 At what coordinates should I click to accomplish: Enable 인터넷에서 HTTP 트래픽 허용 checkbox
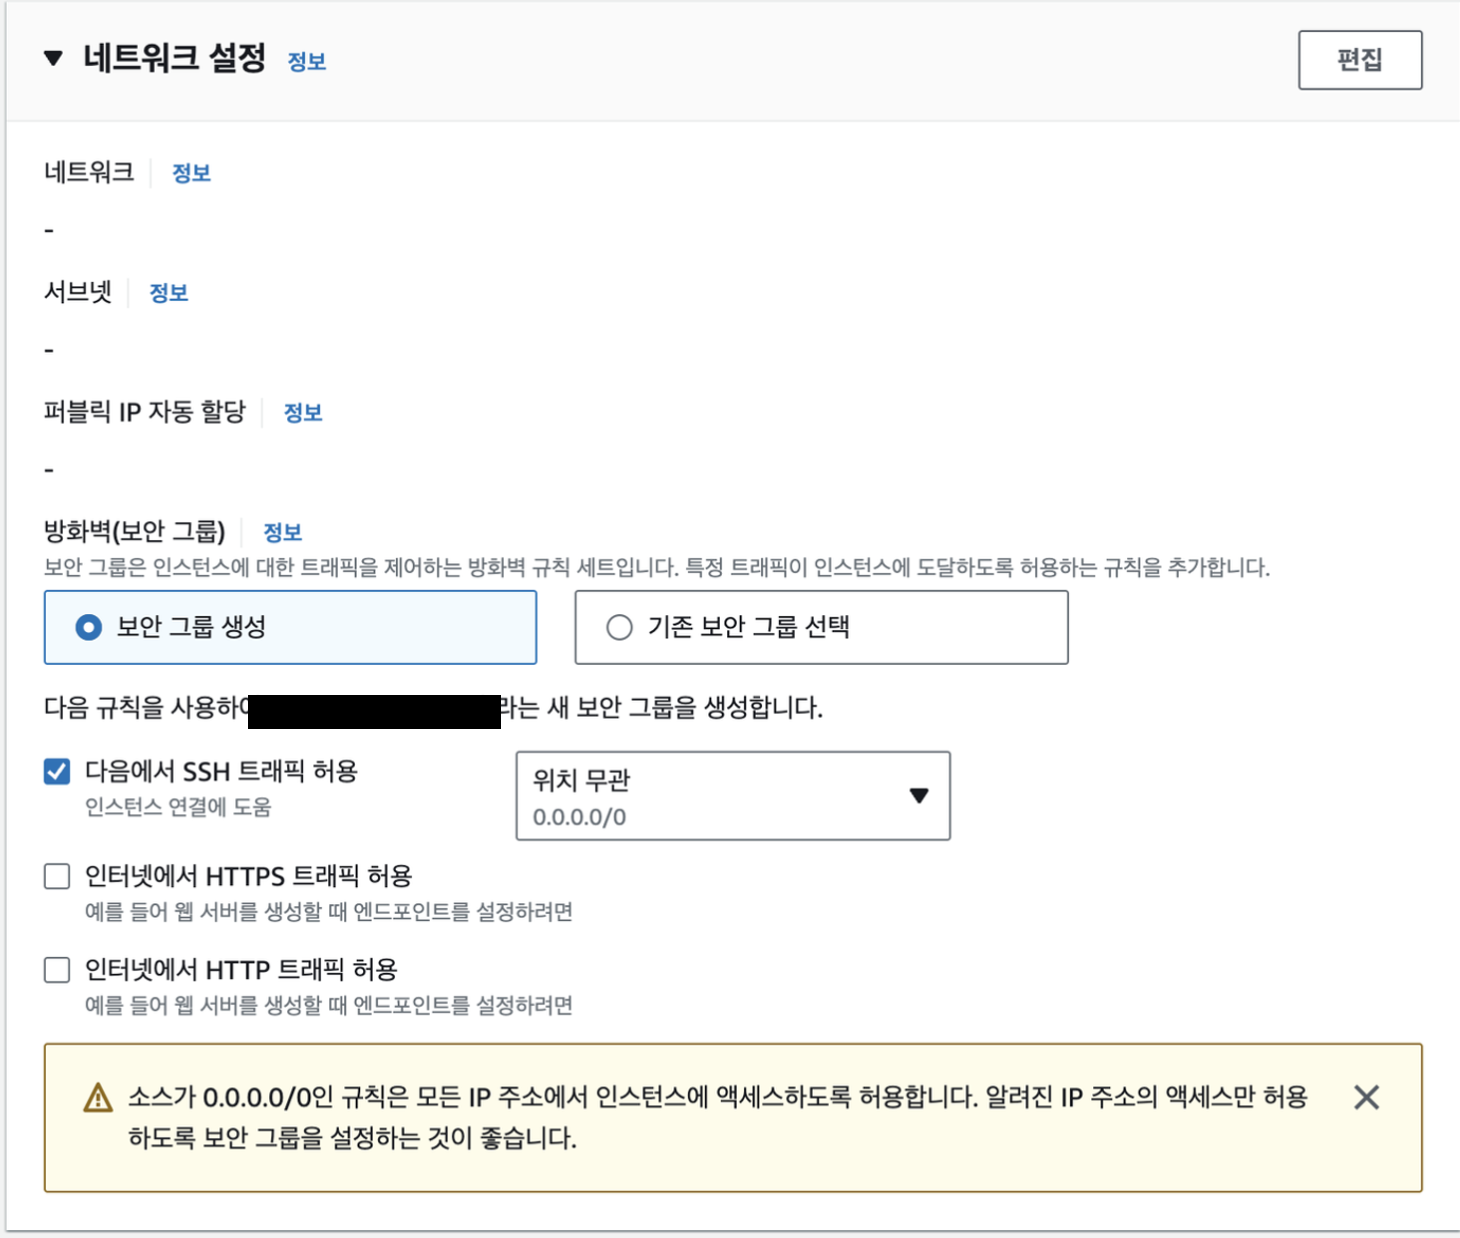tap(57, 970)
